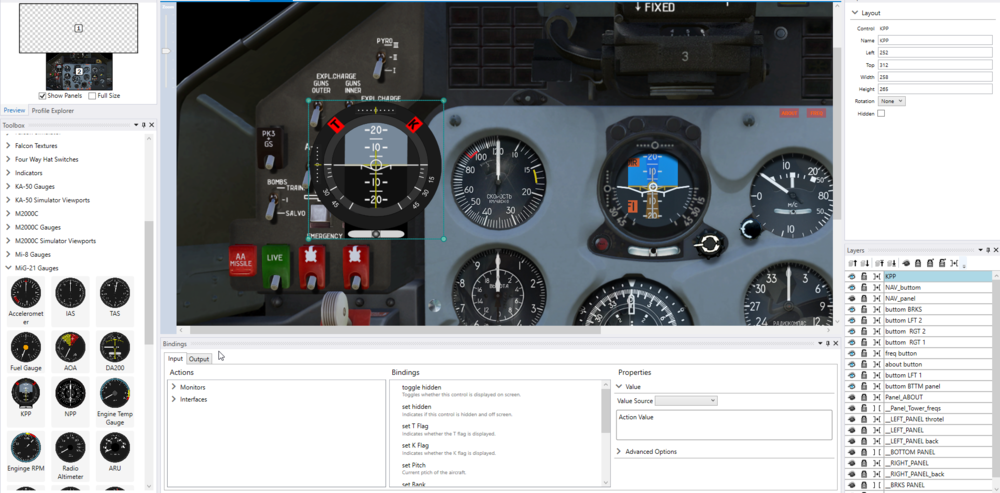1000x493 pixels.
Task: Open the Value Source dropdown
Action: [x=686, y=401]
